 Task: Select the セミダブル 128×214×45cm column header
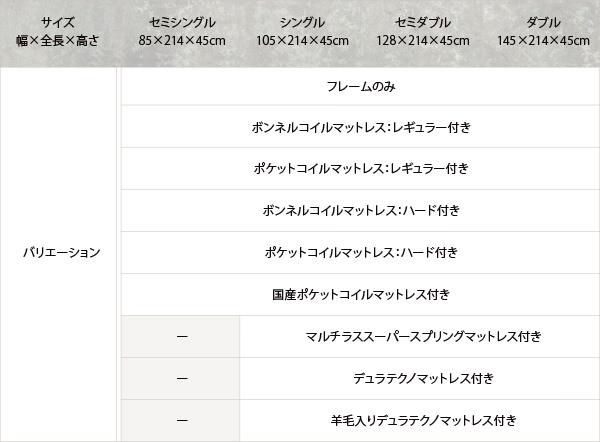click(x=422, y=32)
